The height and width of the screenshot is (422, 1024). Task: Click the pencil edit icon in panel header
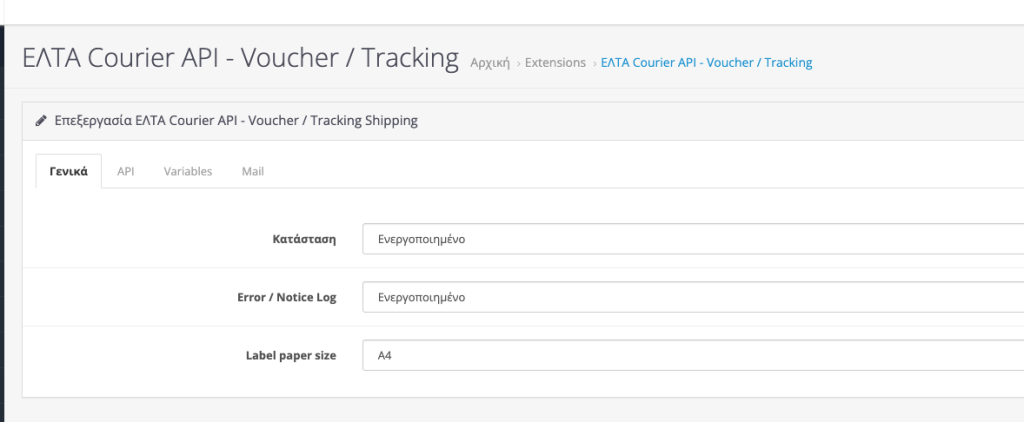[41, 121]
